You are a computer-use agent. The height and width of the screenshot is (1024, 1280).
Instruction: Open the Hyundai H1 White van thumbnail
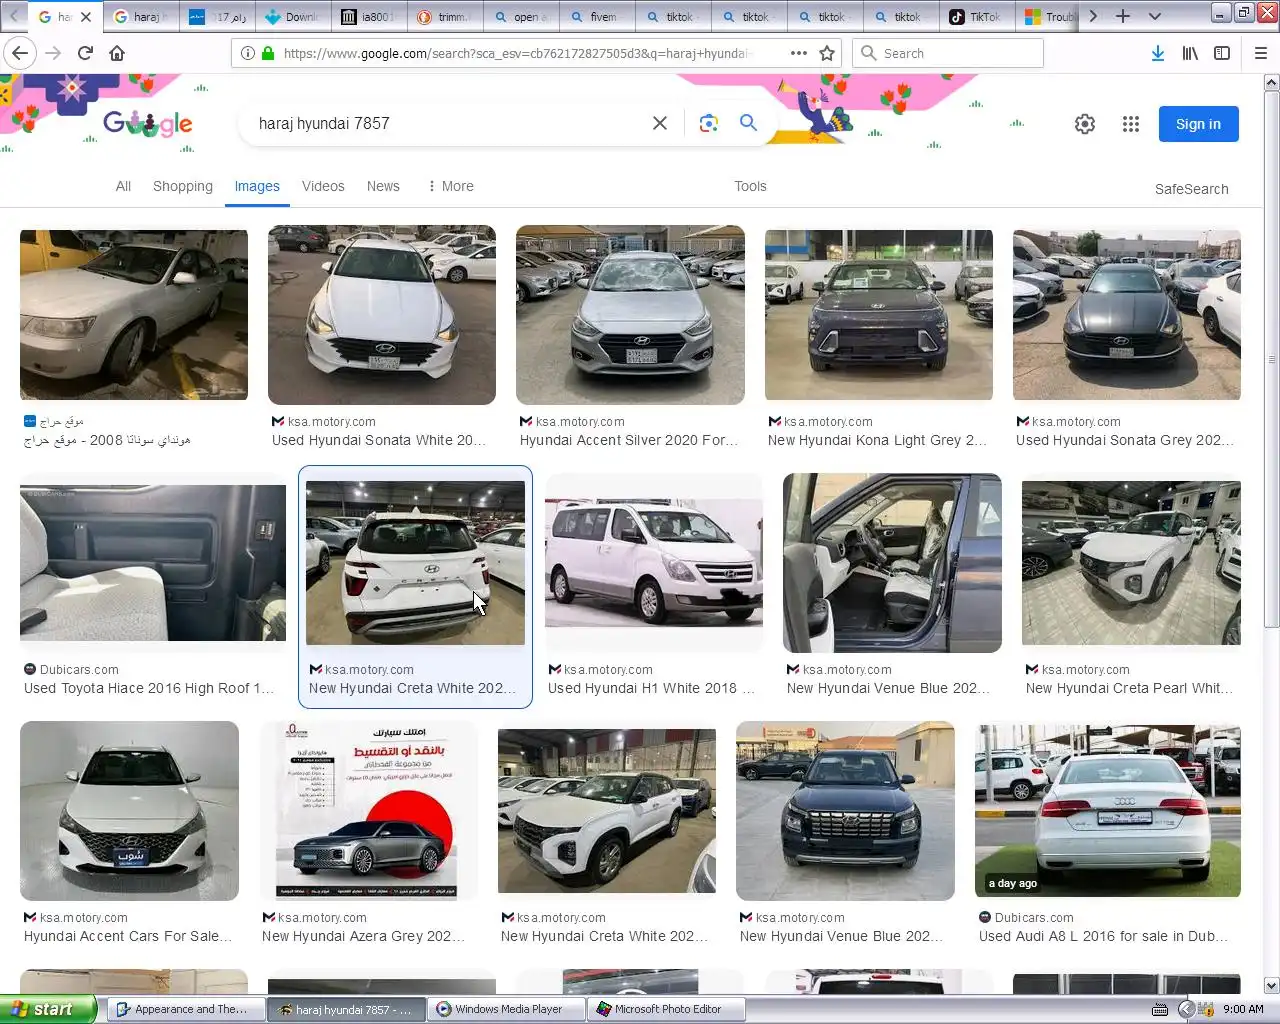[654, 563]
